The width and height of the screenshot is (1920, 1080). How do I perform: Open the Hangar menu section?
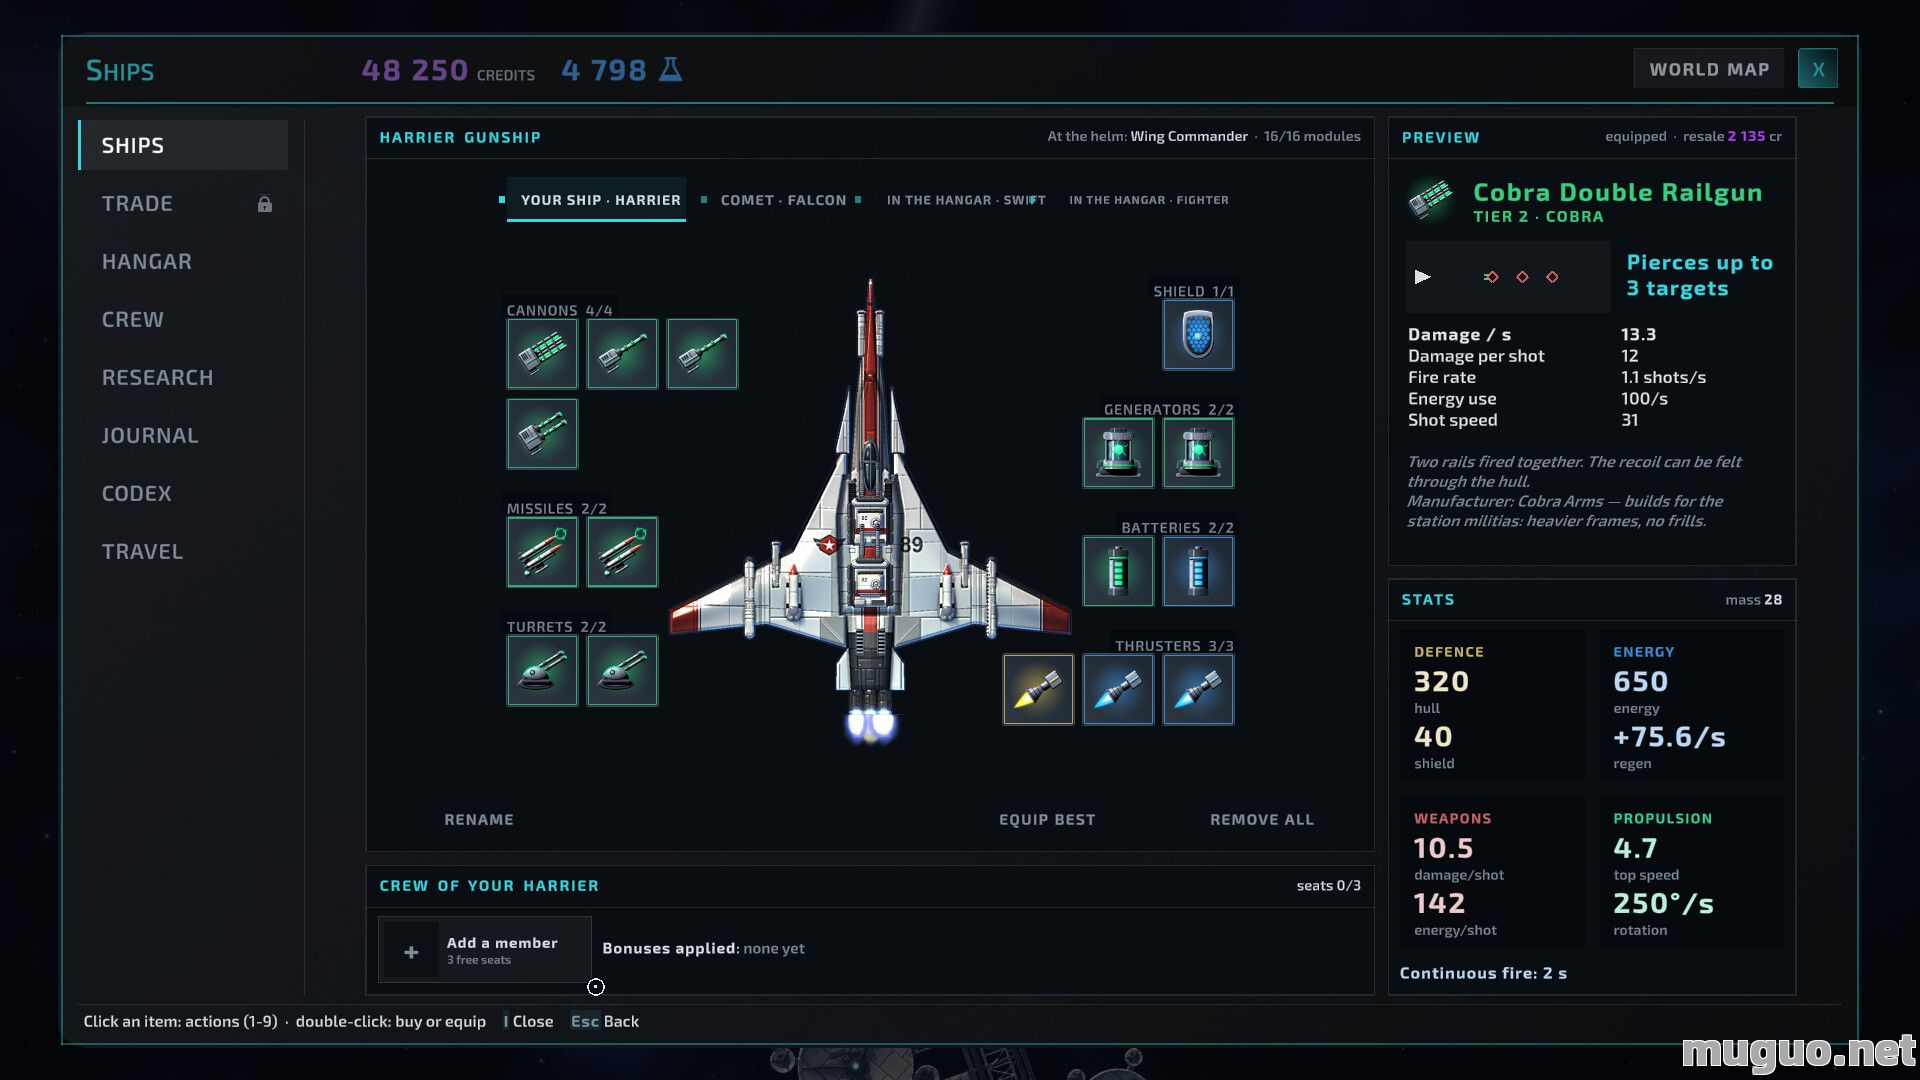tap(183, 262)
